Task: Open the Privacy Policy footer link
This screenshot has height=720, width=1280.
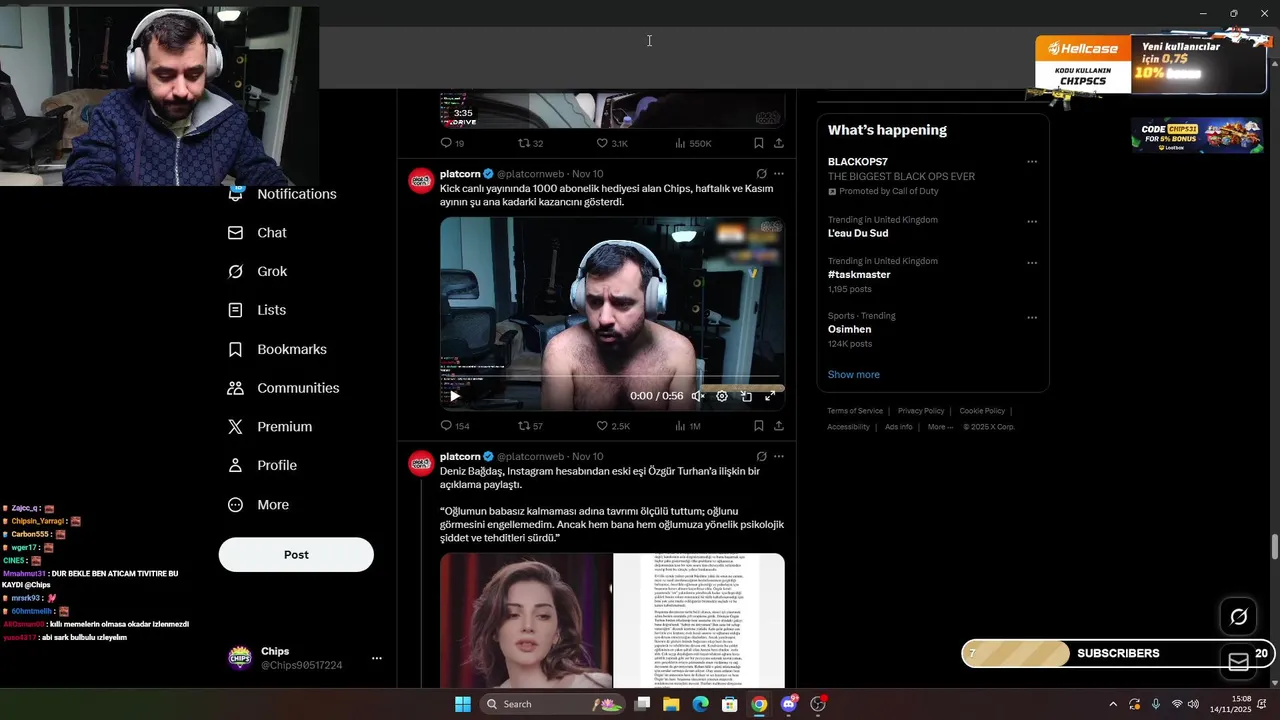Action: 921,411
